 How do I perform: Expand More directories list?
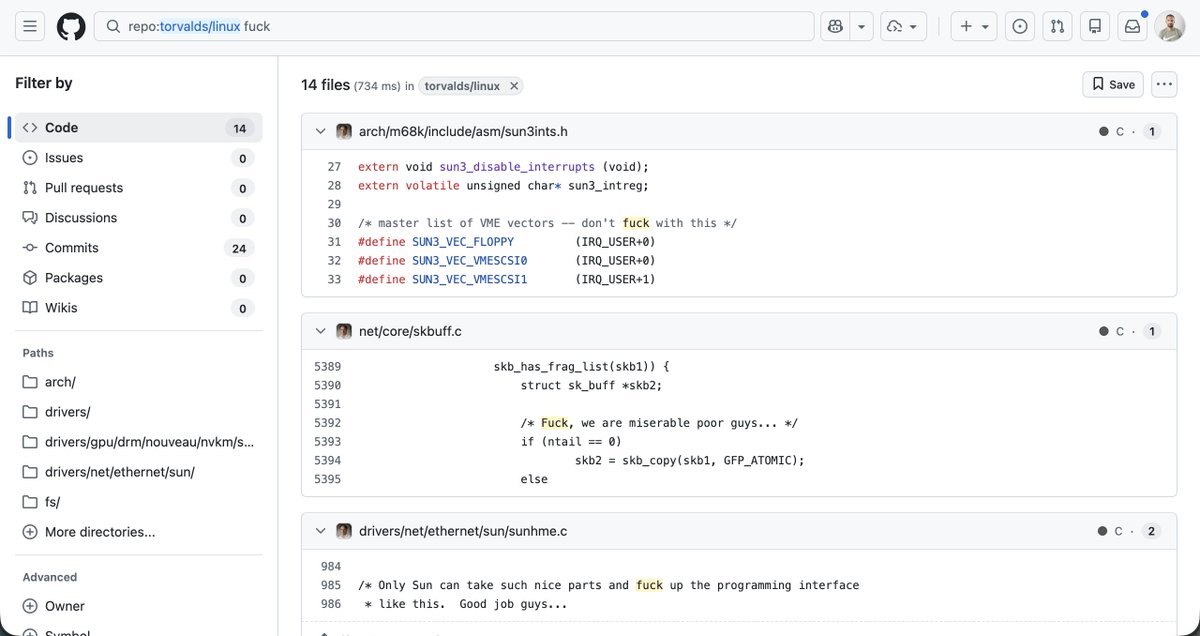(x=138, y=532)
